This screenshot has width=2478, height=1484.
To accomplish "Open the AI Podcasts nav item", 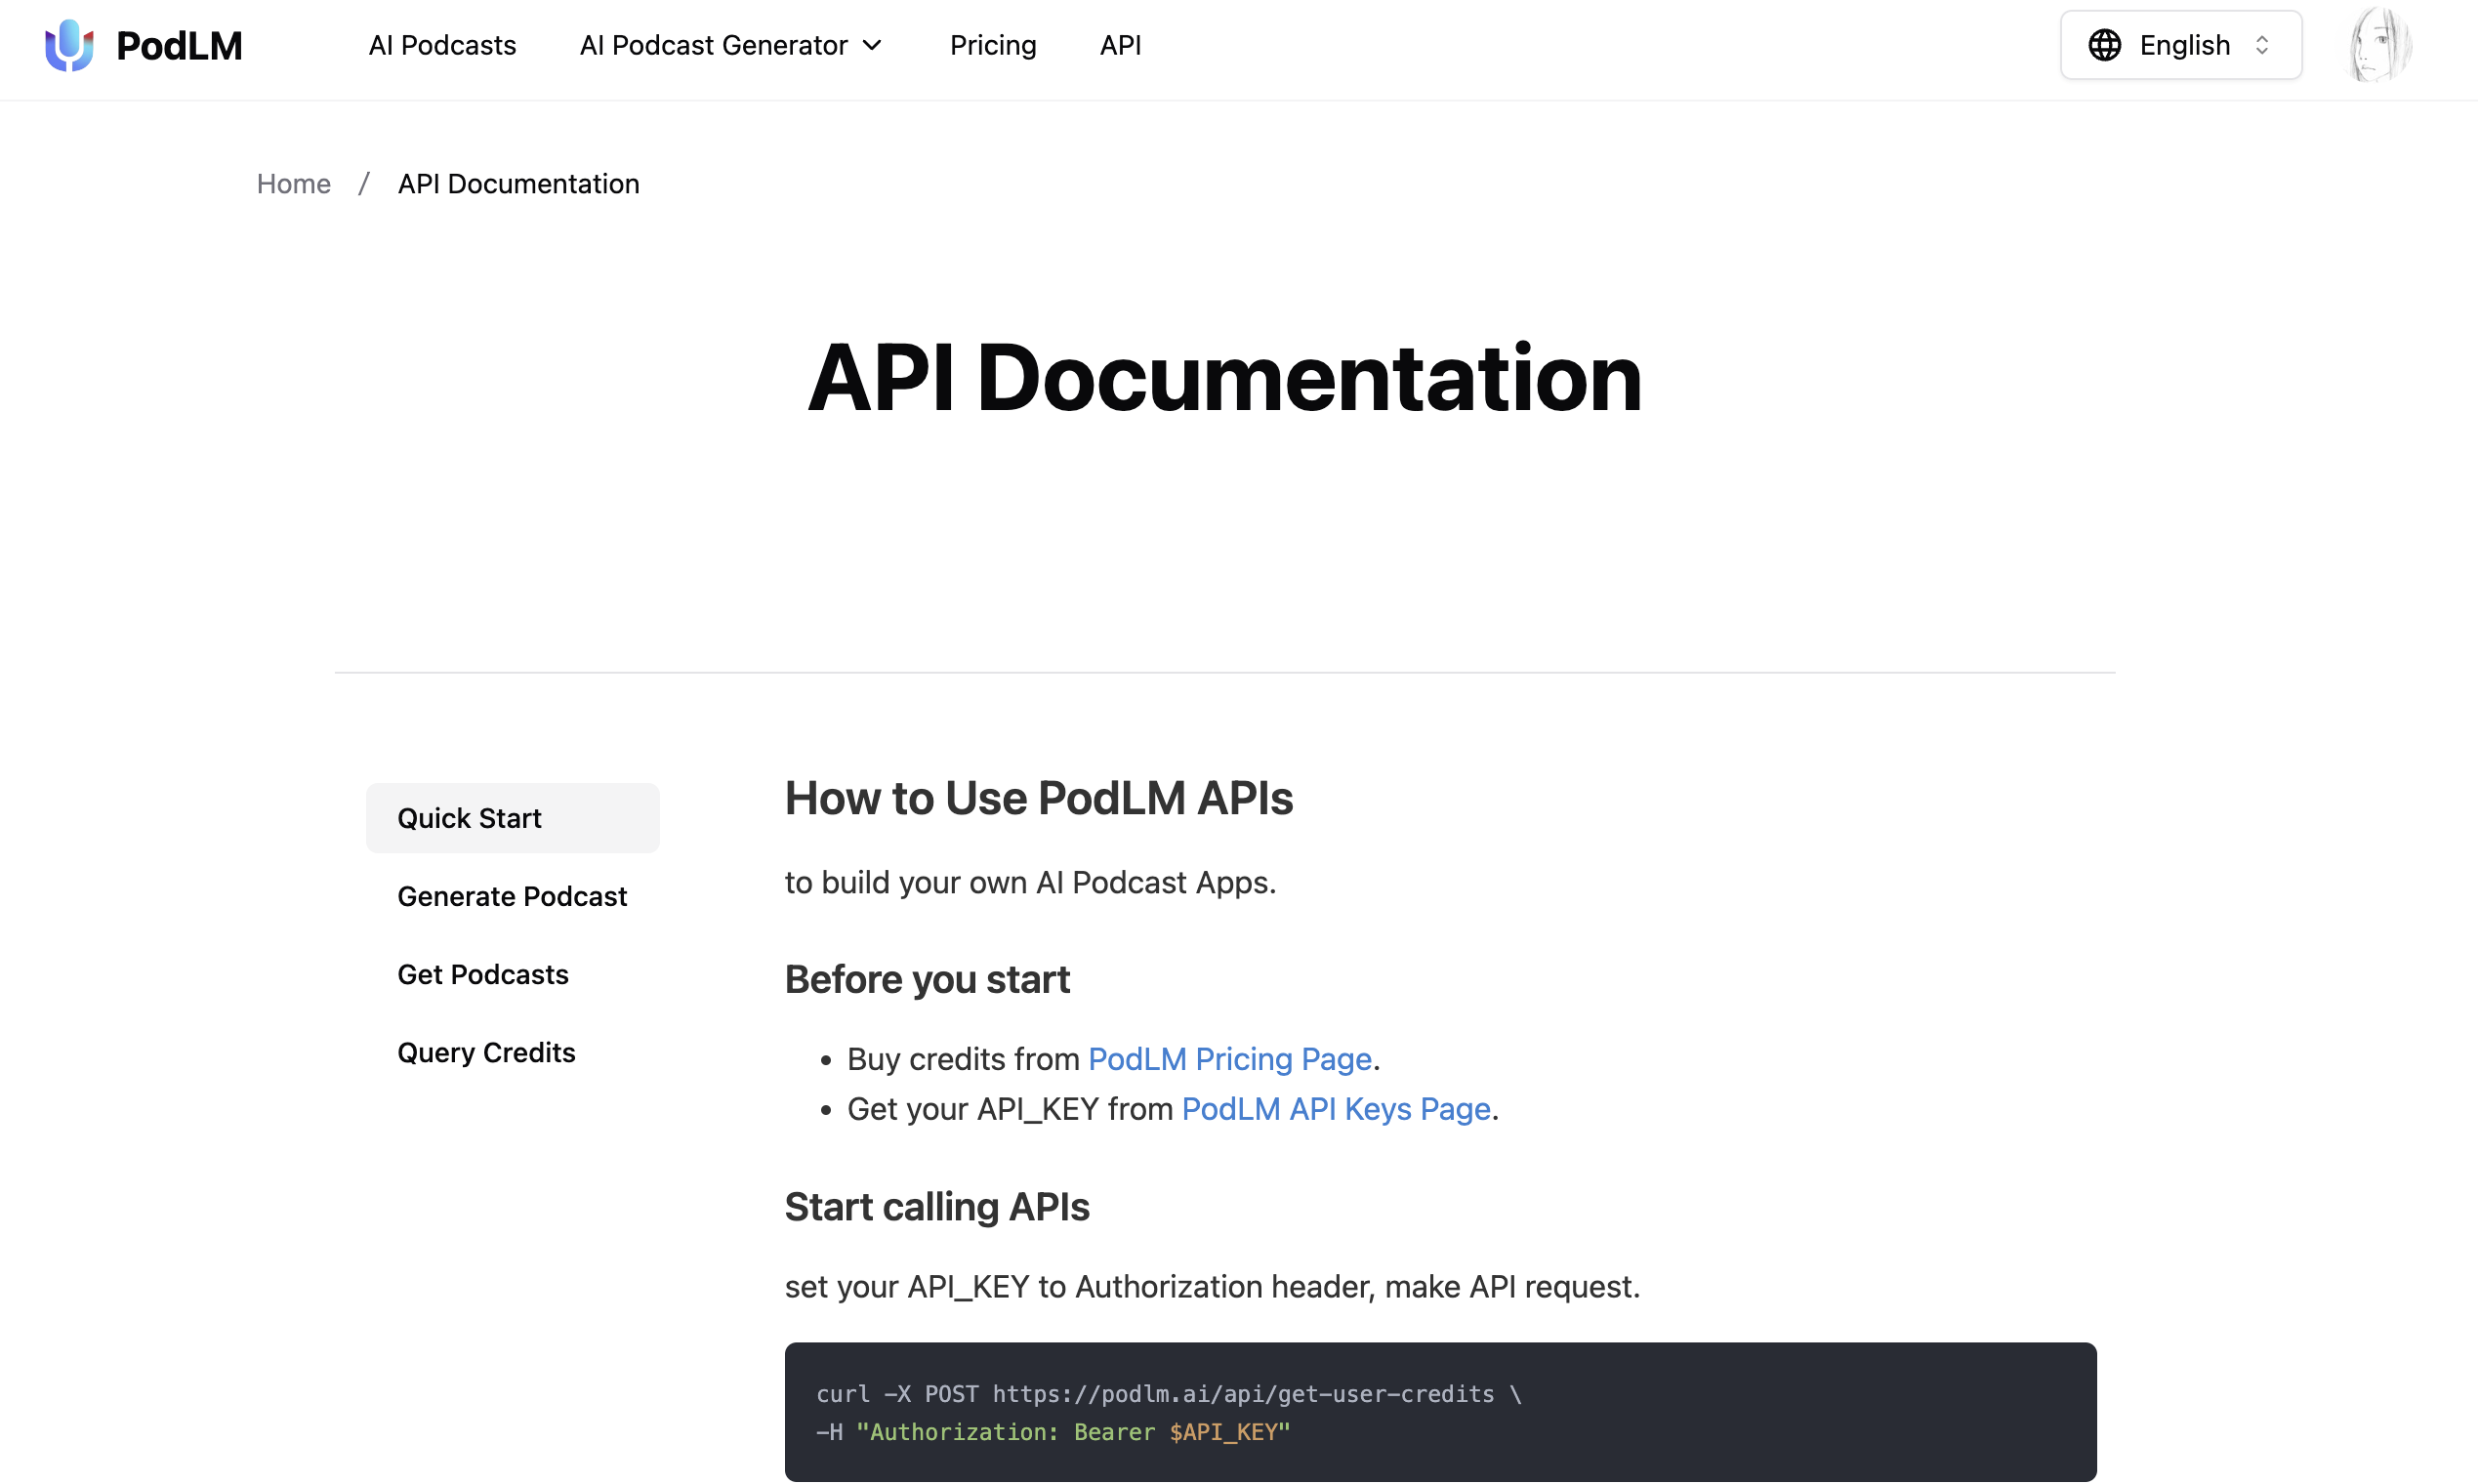I will 442,45.
